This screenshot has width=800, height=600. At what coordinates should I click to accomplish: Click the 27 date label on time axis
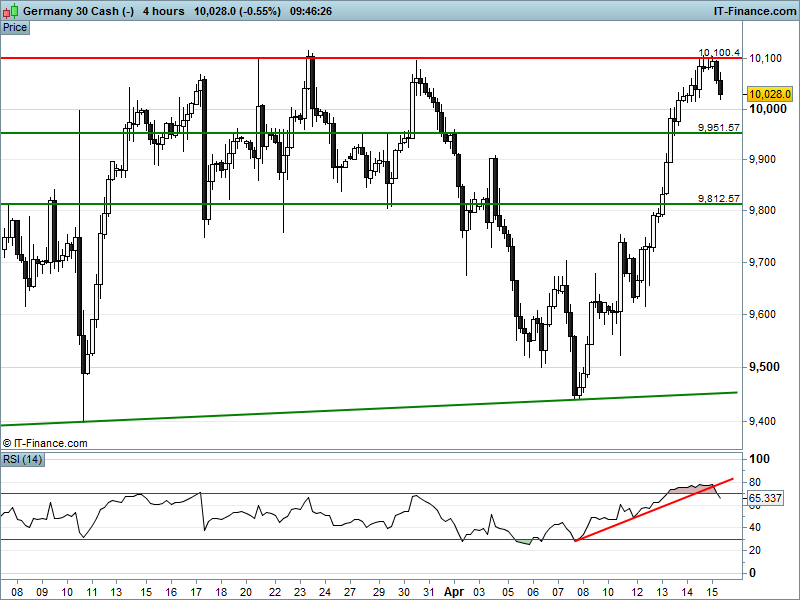pyautogui.click(x=349, y=592)
